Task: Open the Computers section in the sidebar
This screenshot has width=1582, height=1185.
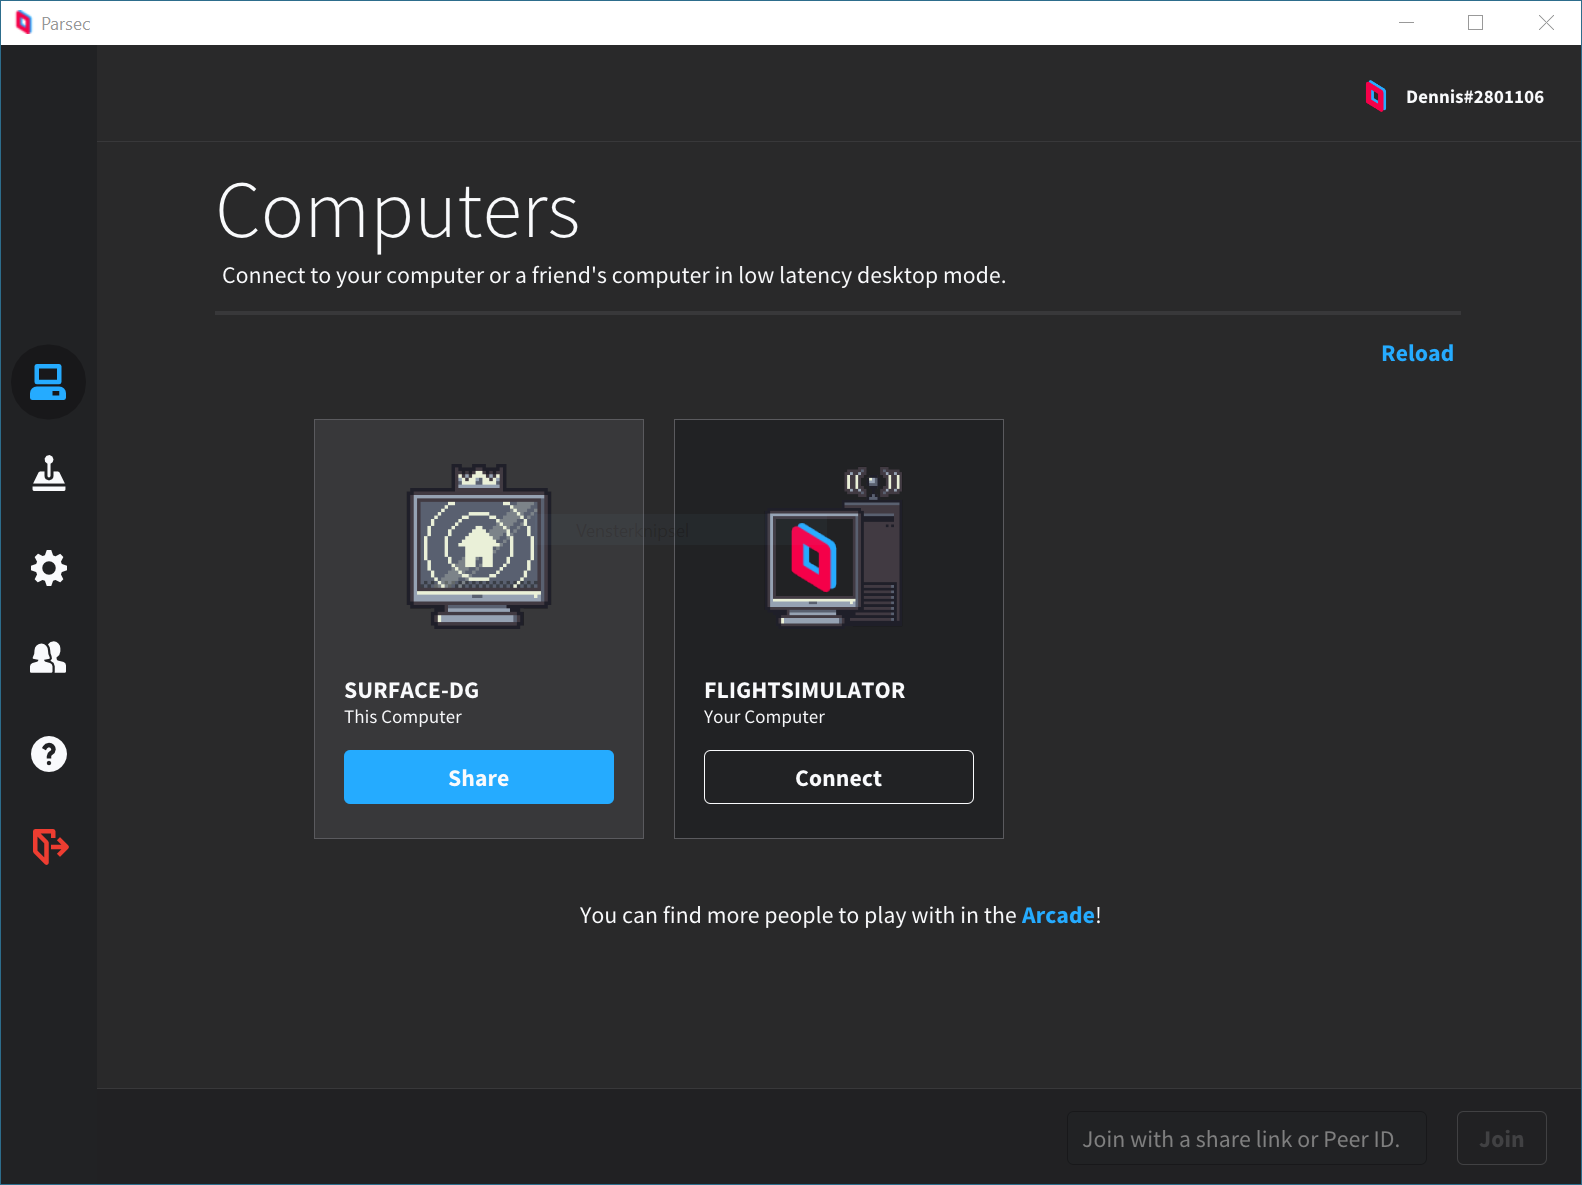Action: coord(48,382)
